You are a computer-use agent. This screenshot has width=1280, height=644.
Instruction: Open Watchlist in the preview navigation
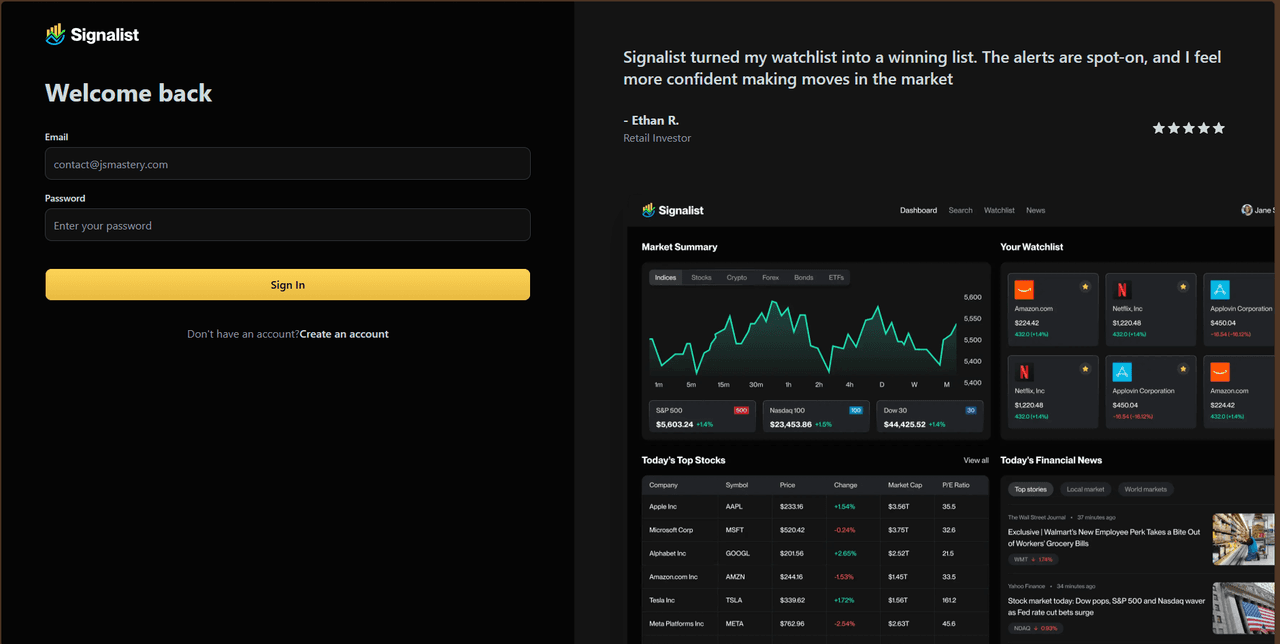(x=999, y=210)
